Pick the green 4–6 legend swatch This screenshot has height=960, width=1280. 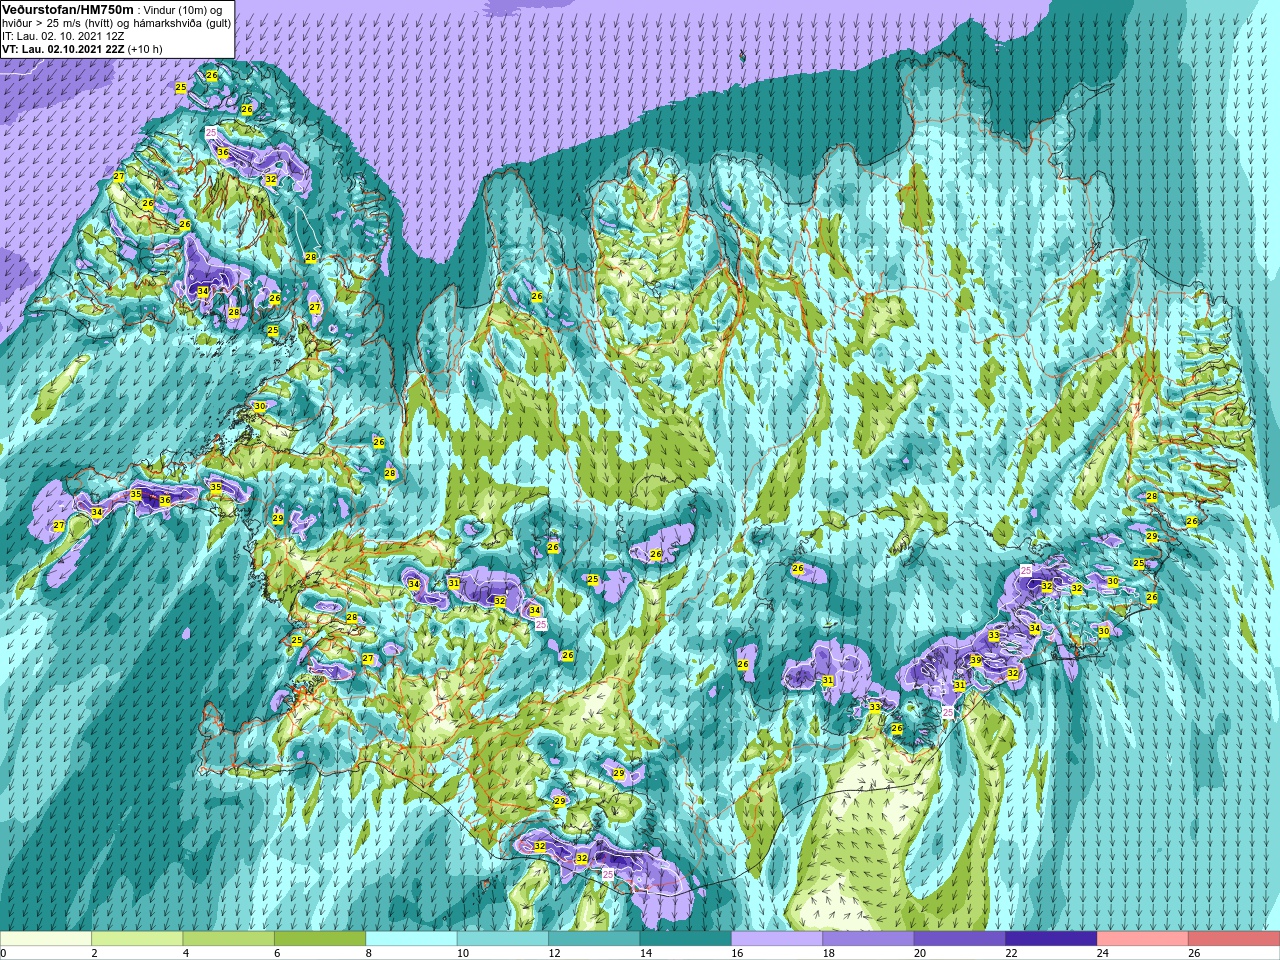[228, 939]
